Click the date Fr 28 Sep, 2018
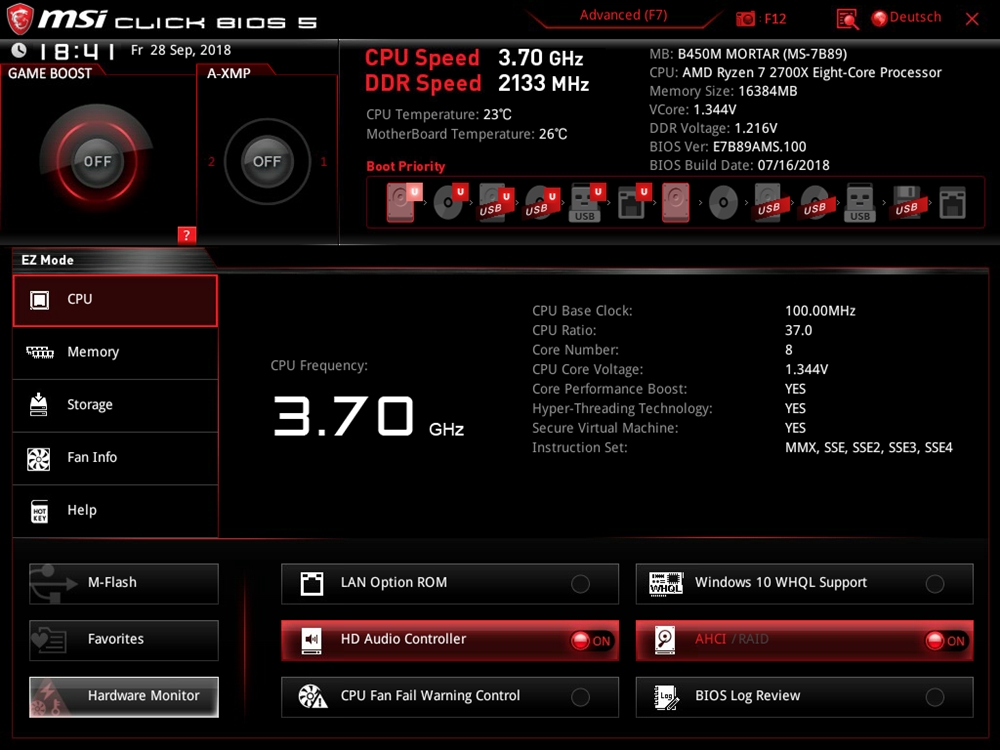Screen dimensions: 1000x750 tap(181, 50)
